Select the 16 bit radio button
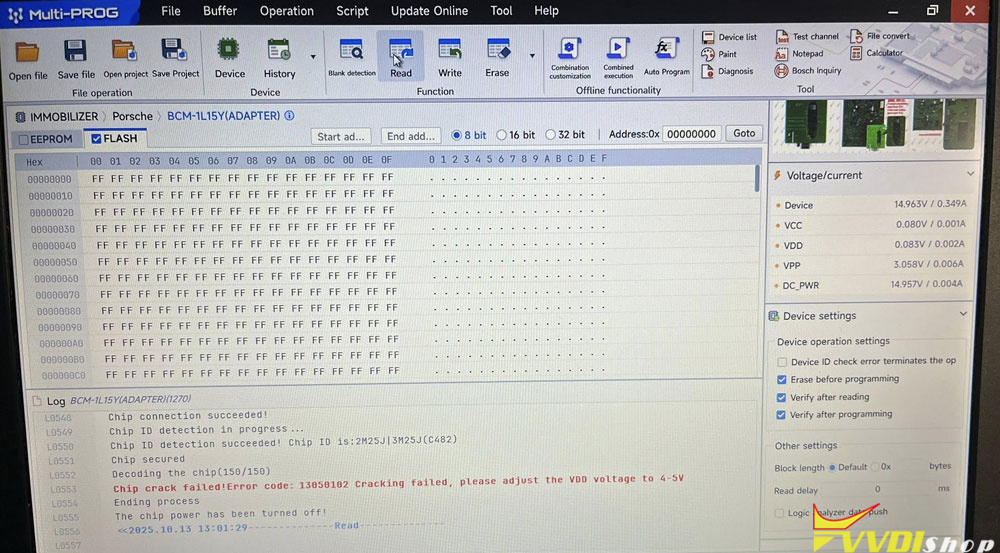The image size is (1000, 553). point(502,135)
